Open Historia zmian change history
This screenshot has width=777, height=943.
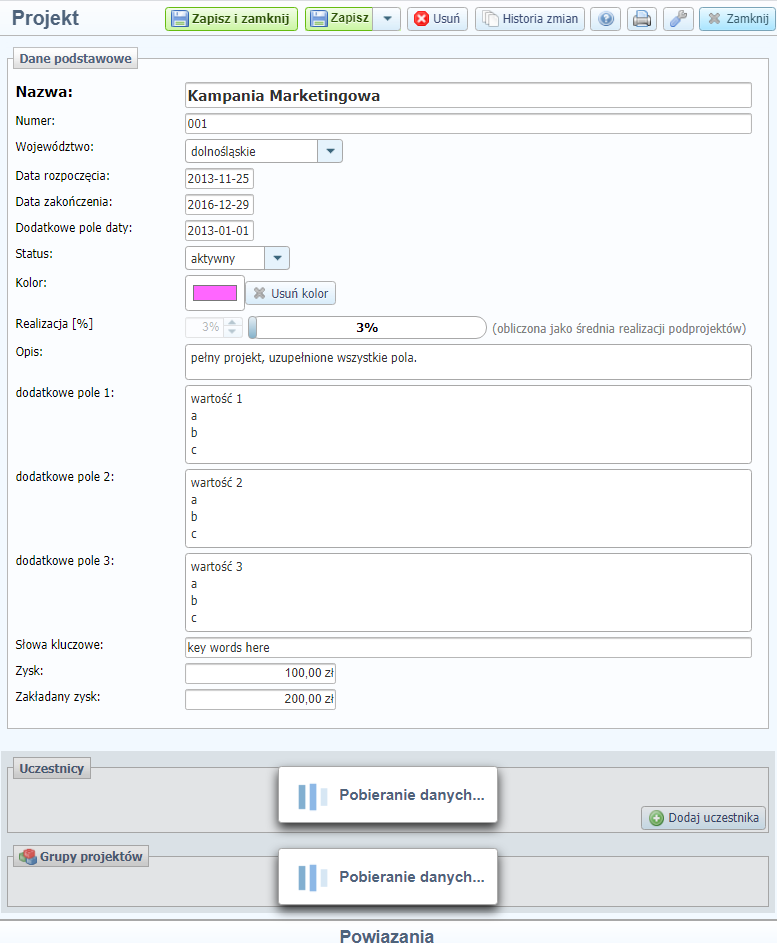[529, 19]
